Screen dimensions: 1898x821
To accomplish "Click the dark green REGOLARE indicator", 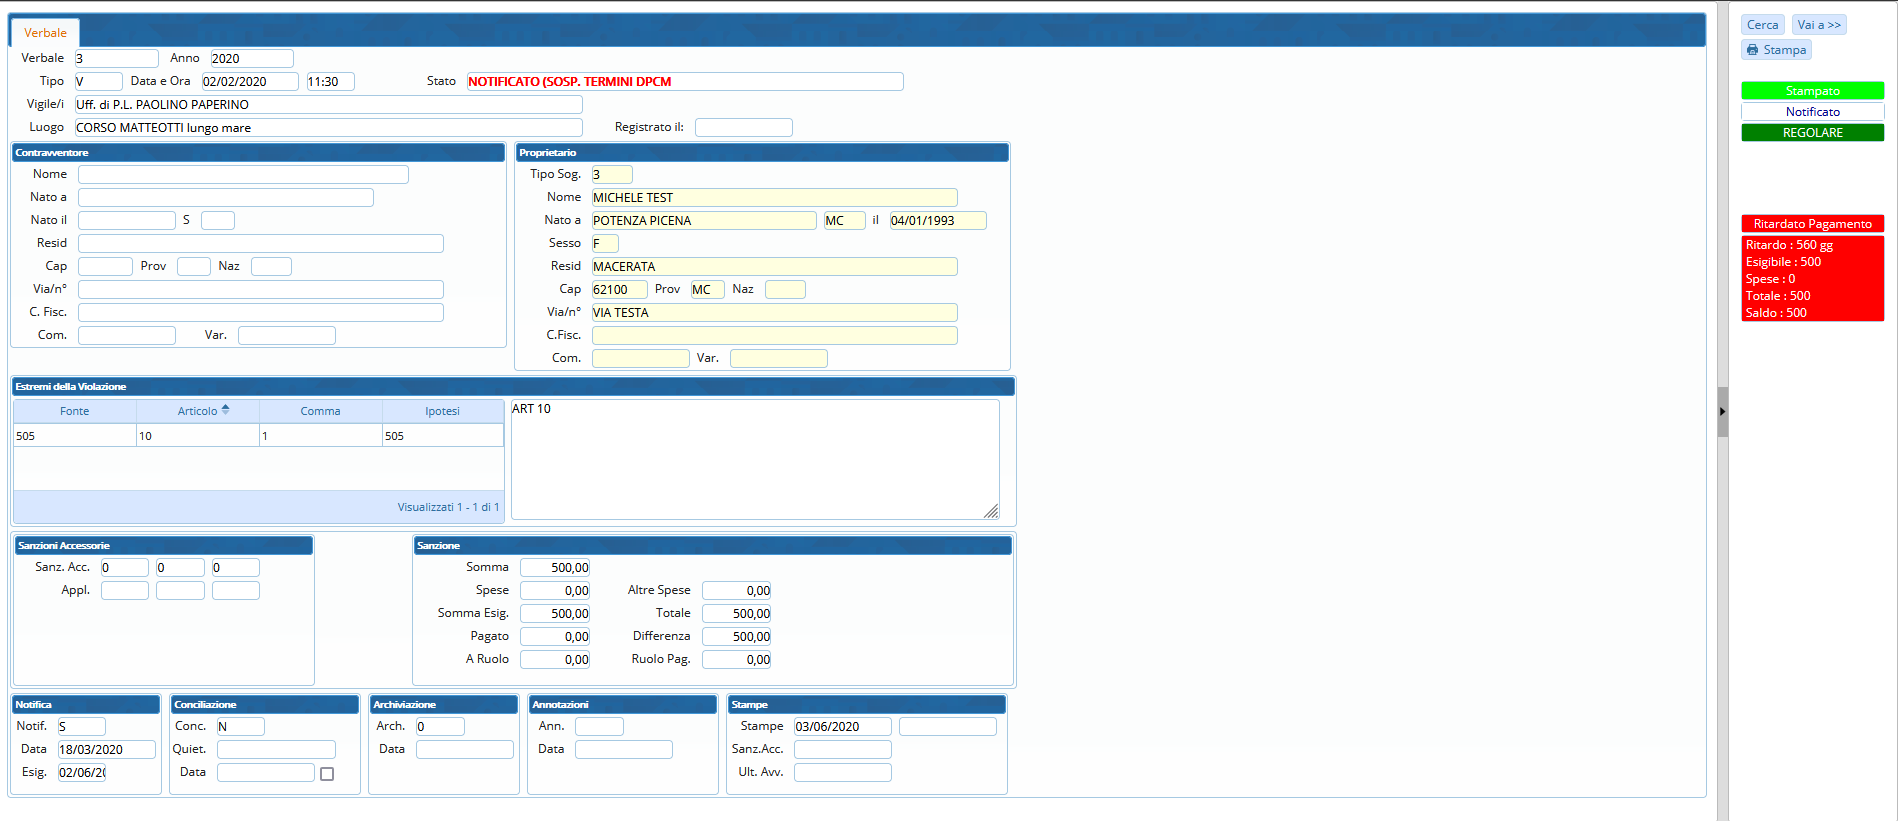I will (x=1812, y=133).
